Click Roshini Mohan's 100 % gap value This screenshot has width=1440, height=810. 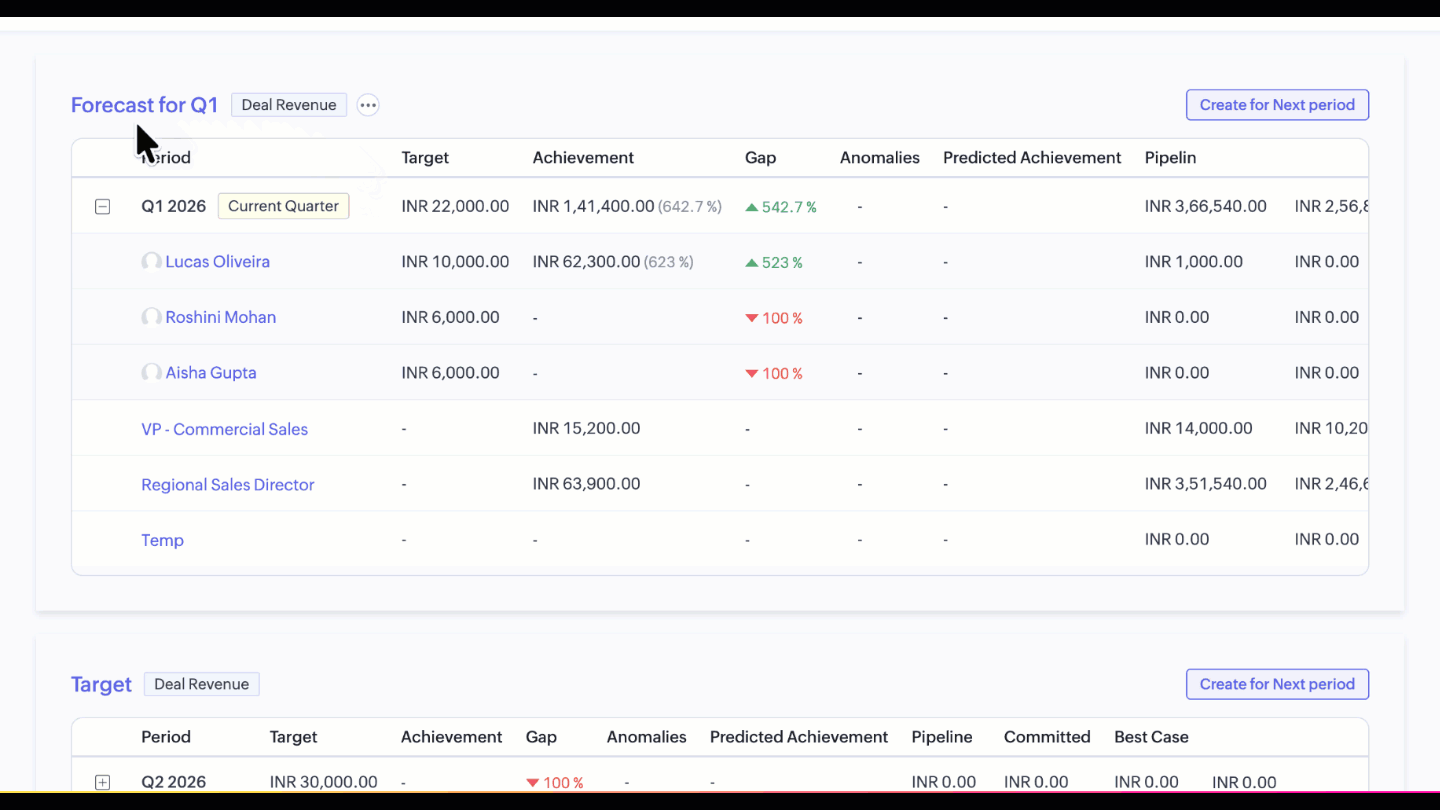(x=774, y=318)
